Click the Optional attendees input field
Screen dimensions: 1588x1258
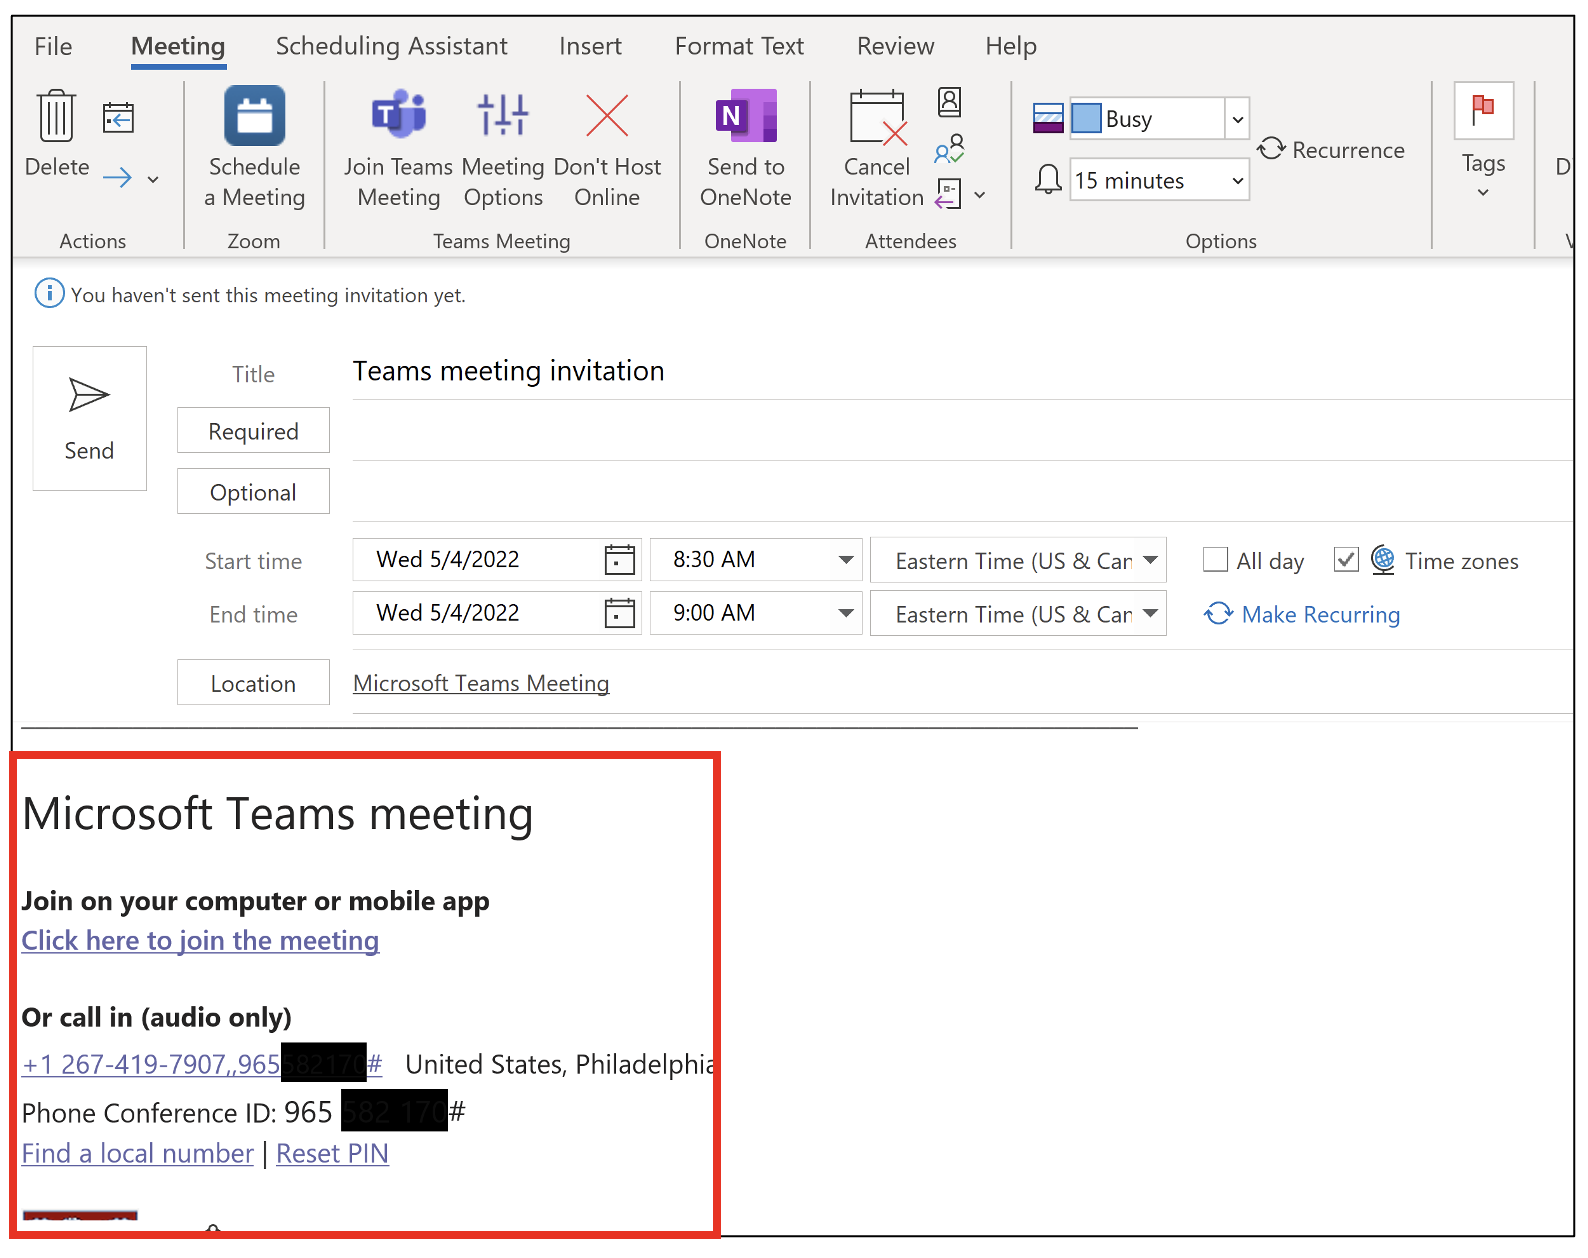click(962, 492)
